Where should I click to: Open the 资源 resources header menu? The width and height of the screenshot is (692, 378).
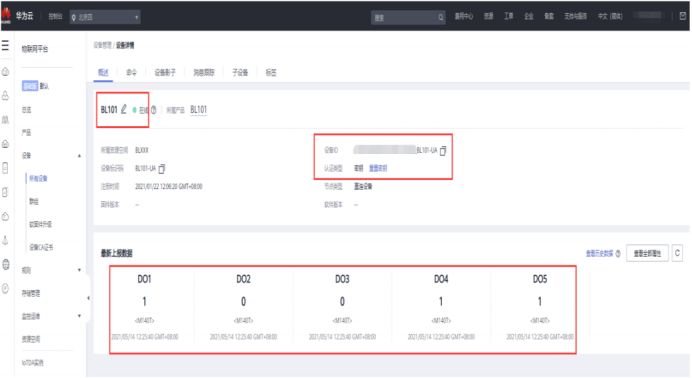pos(489,16)
